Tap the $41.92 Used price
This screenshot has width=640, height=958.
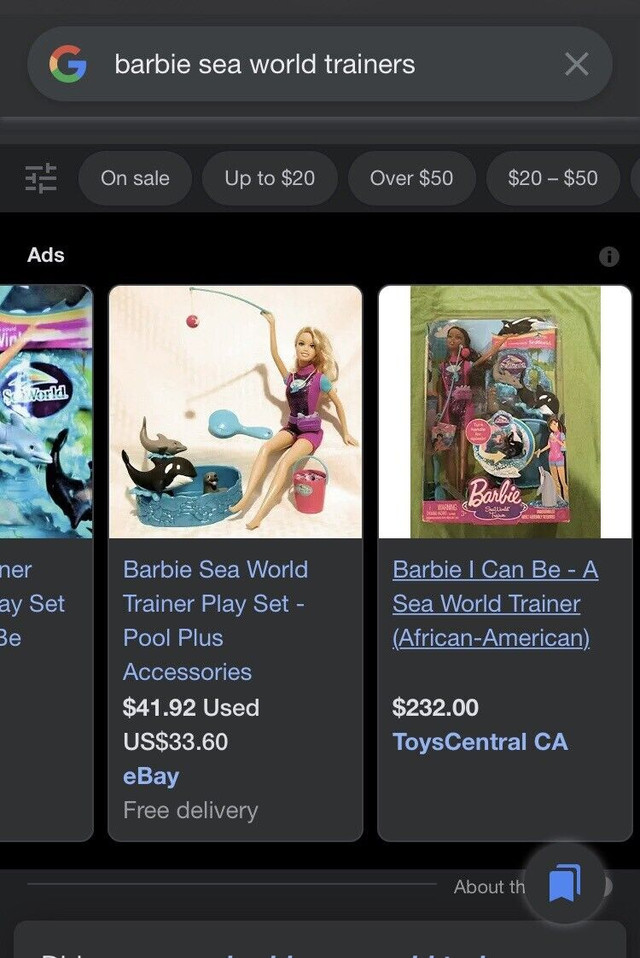coord(190,708)
